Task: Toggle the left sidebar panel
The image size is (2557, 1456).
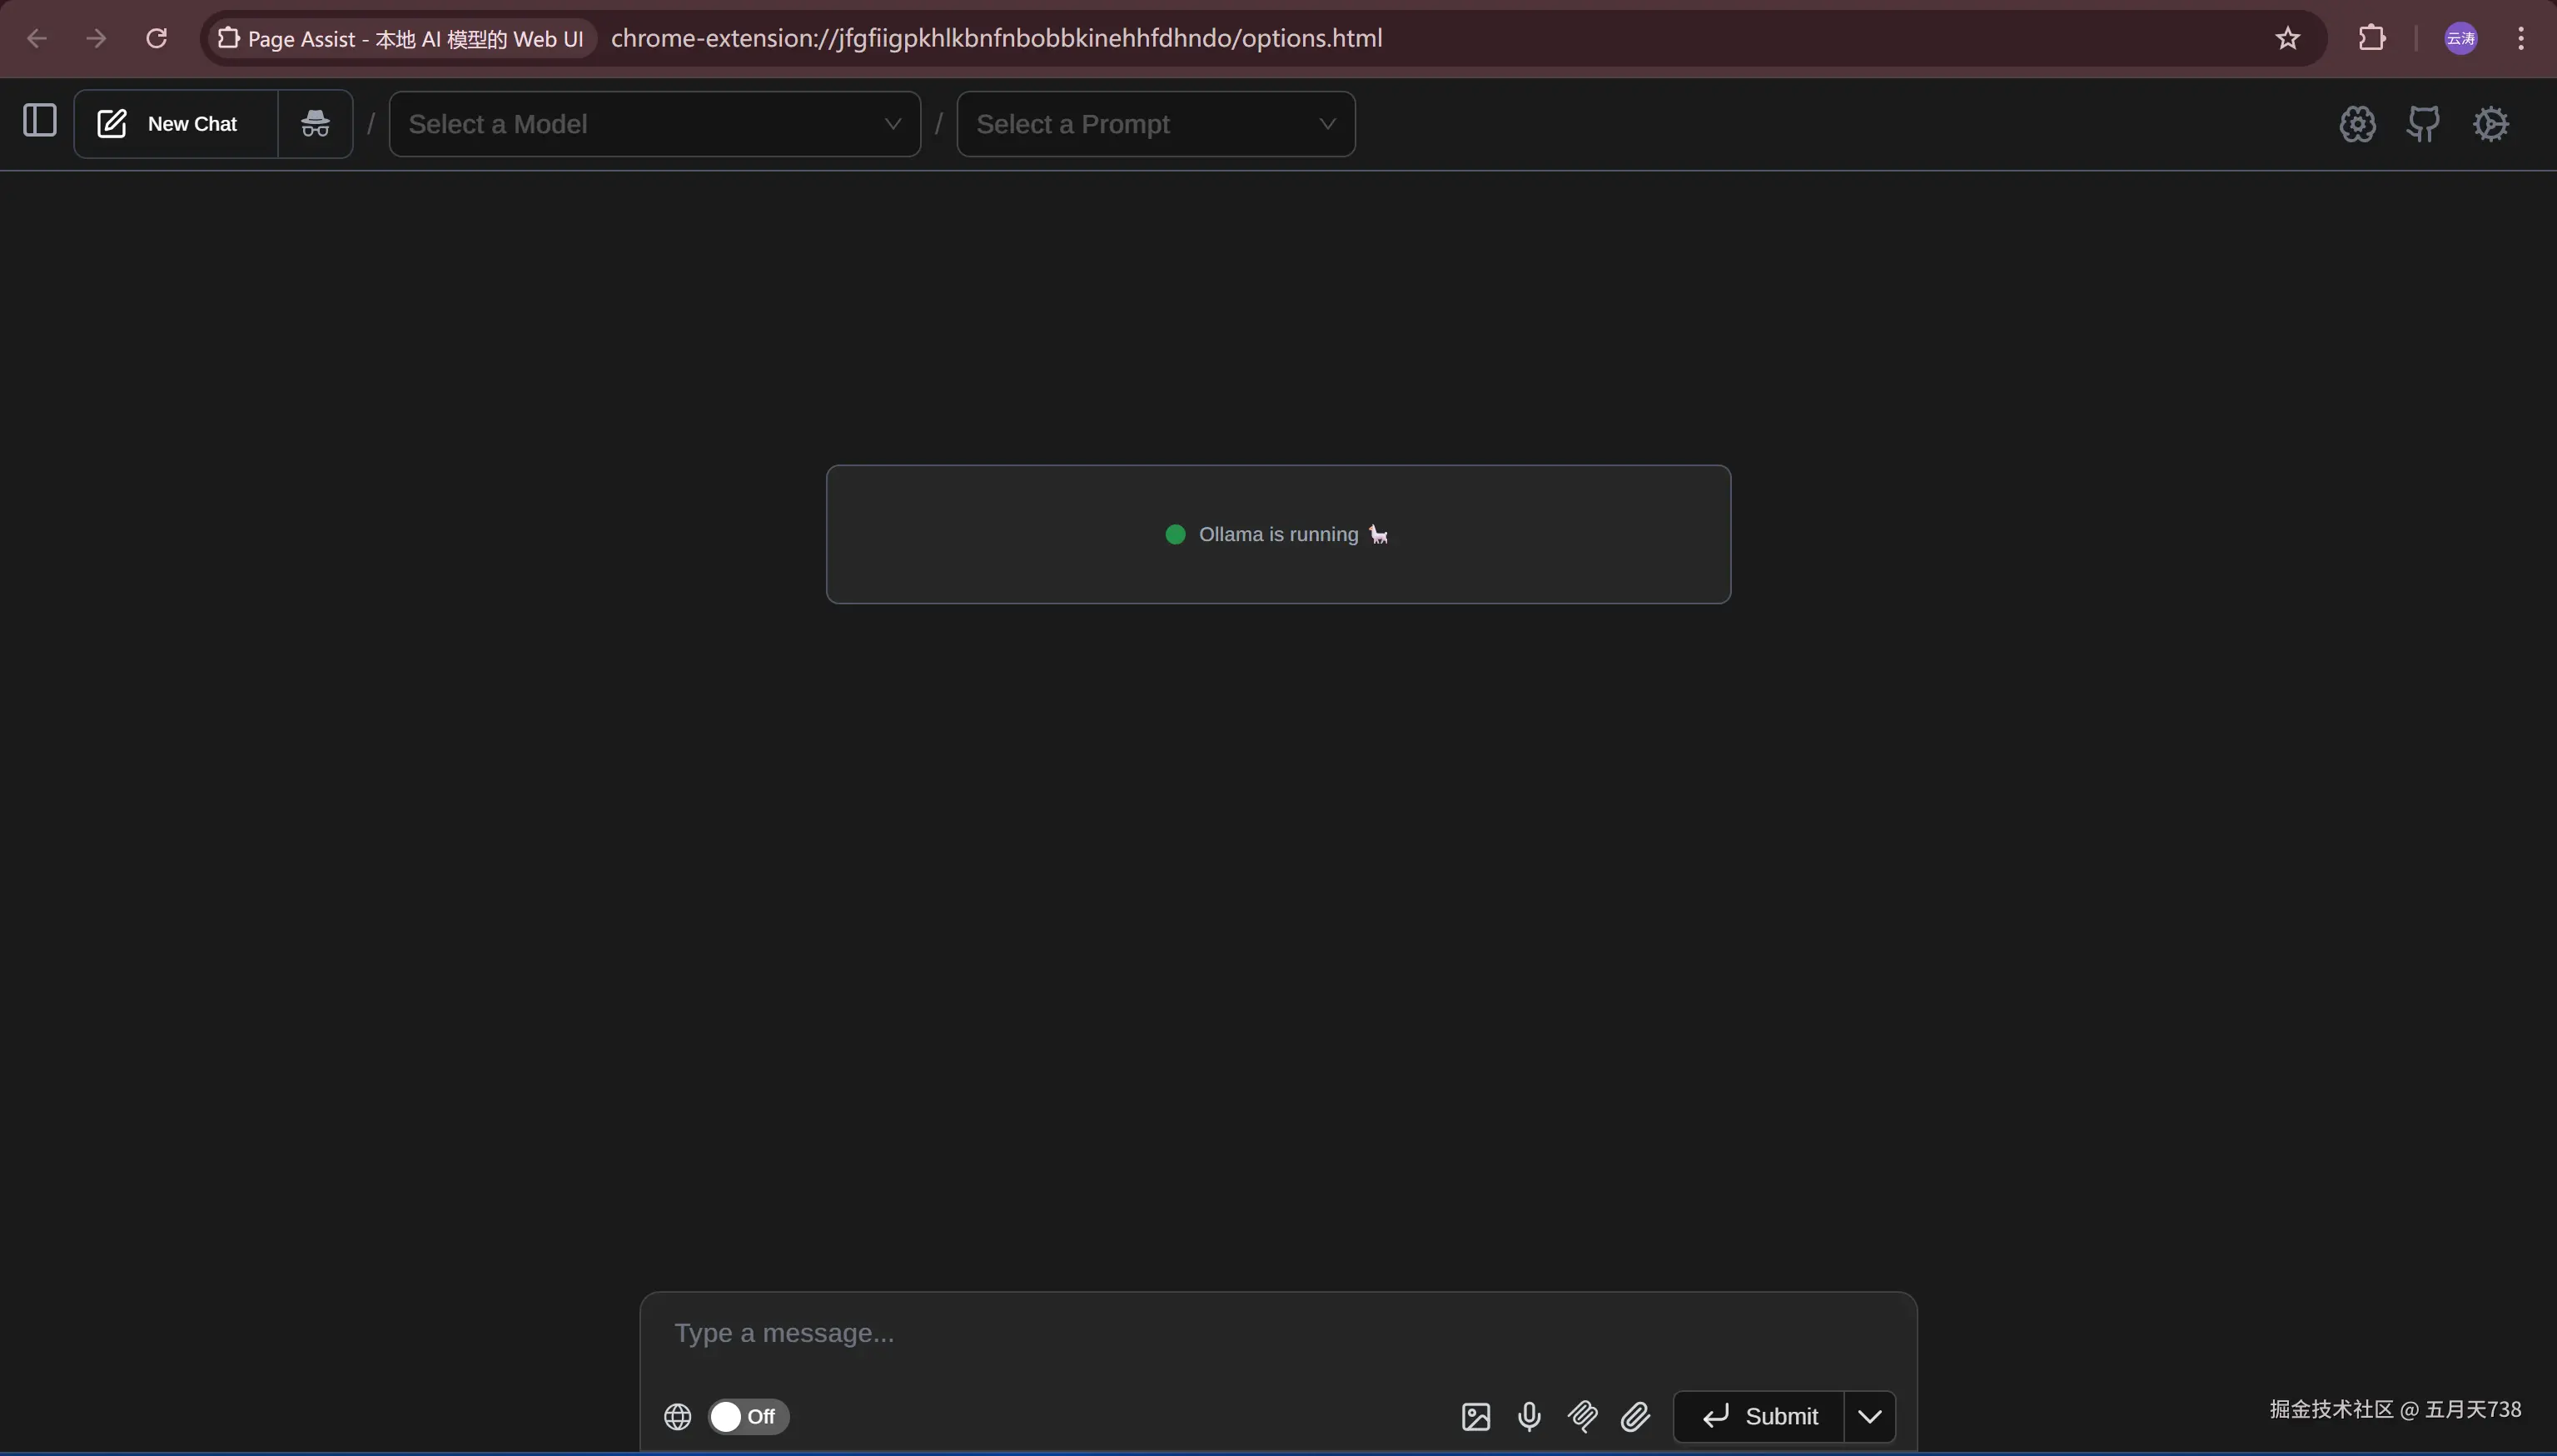Action: tap(40, 121)
